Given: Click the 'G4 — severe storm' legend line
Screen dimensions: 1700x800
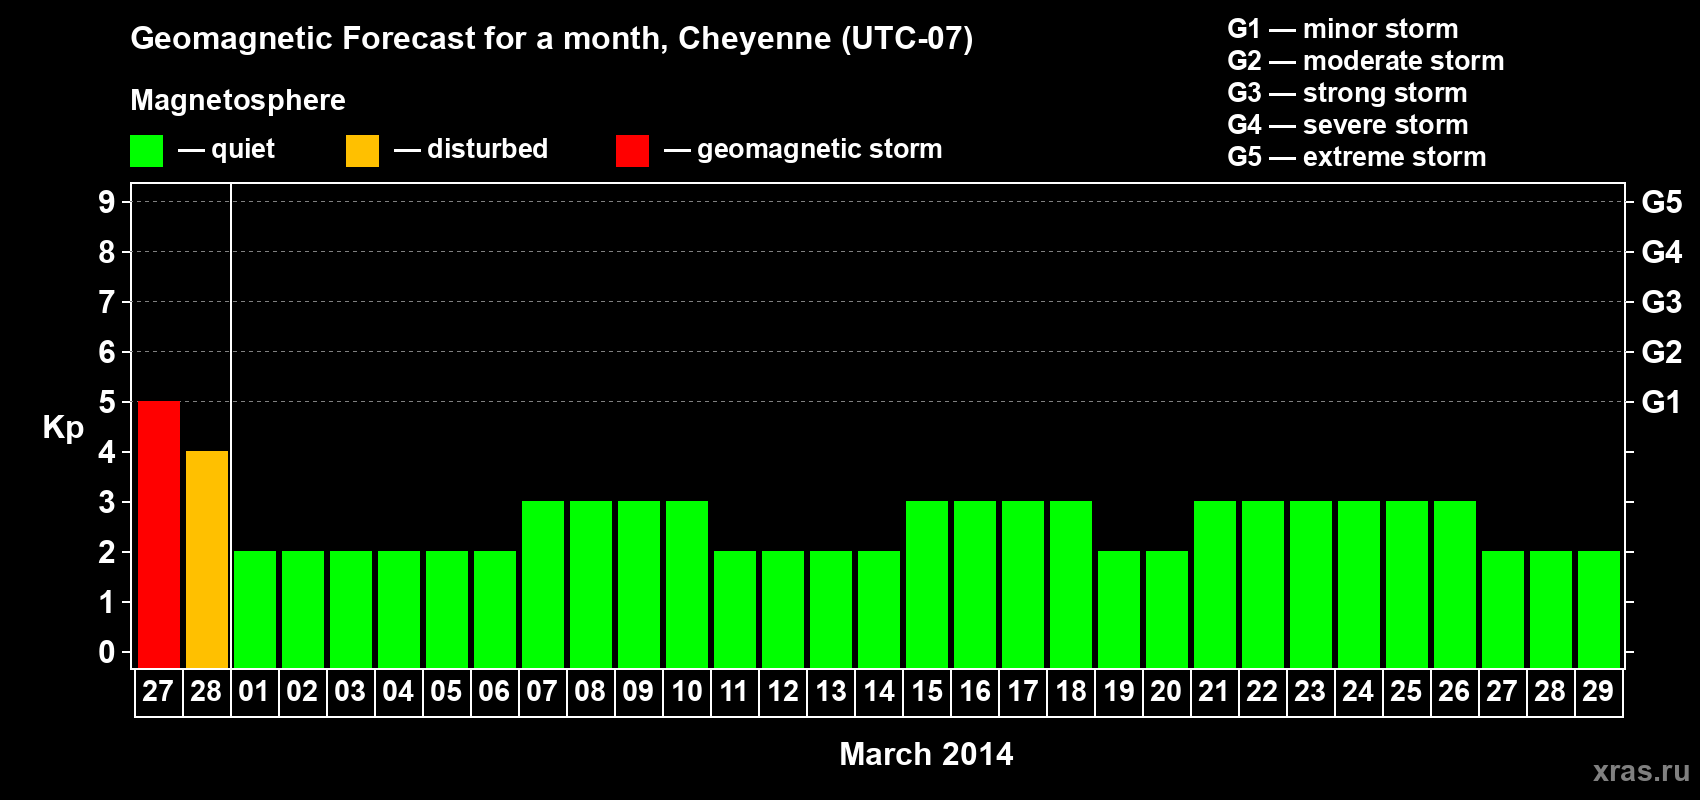Looking at the screenshot, I should (1348, 125).
